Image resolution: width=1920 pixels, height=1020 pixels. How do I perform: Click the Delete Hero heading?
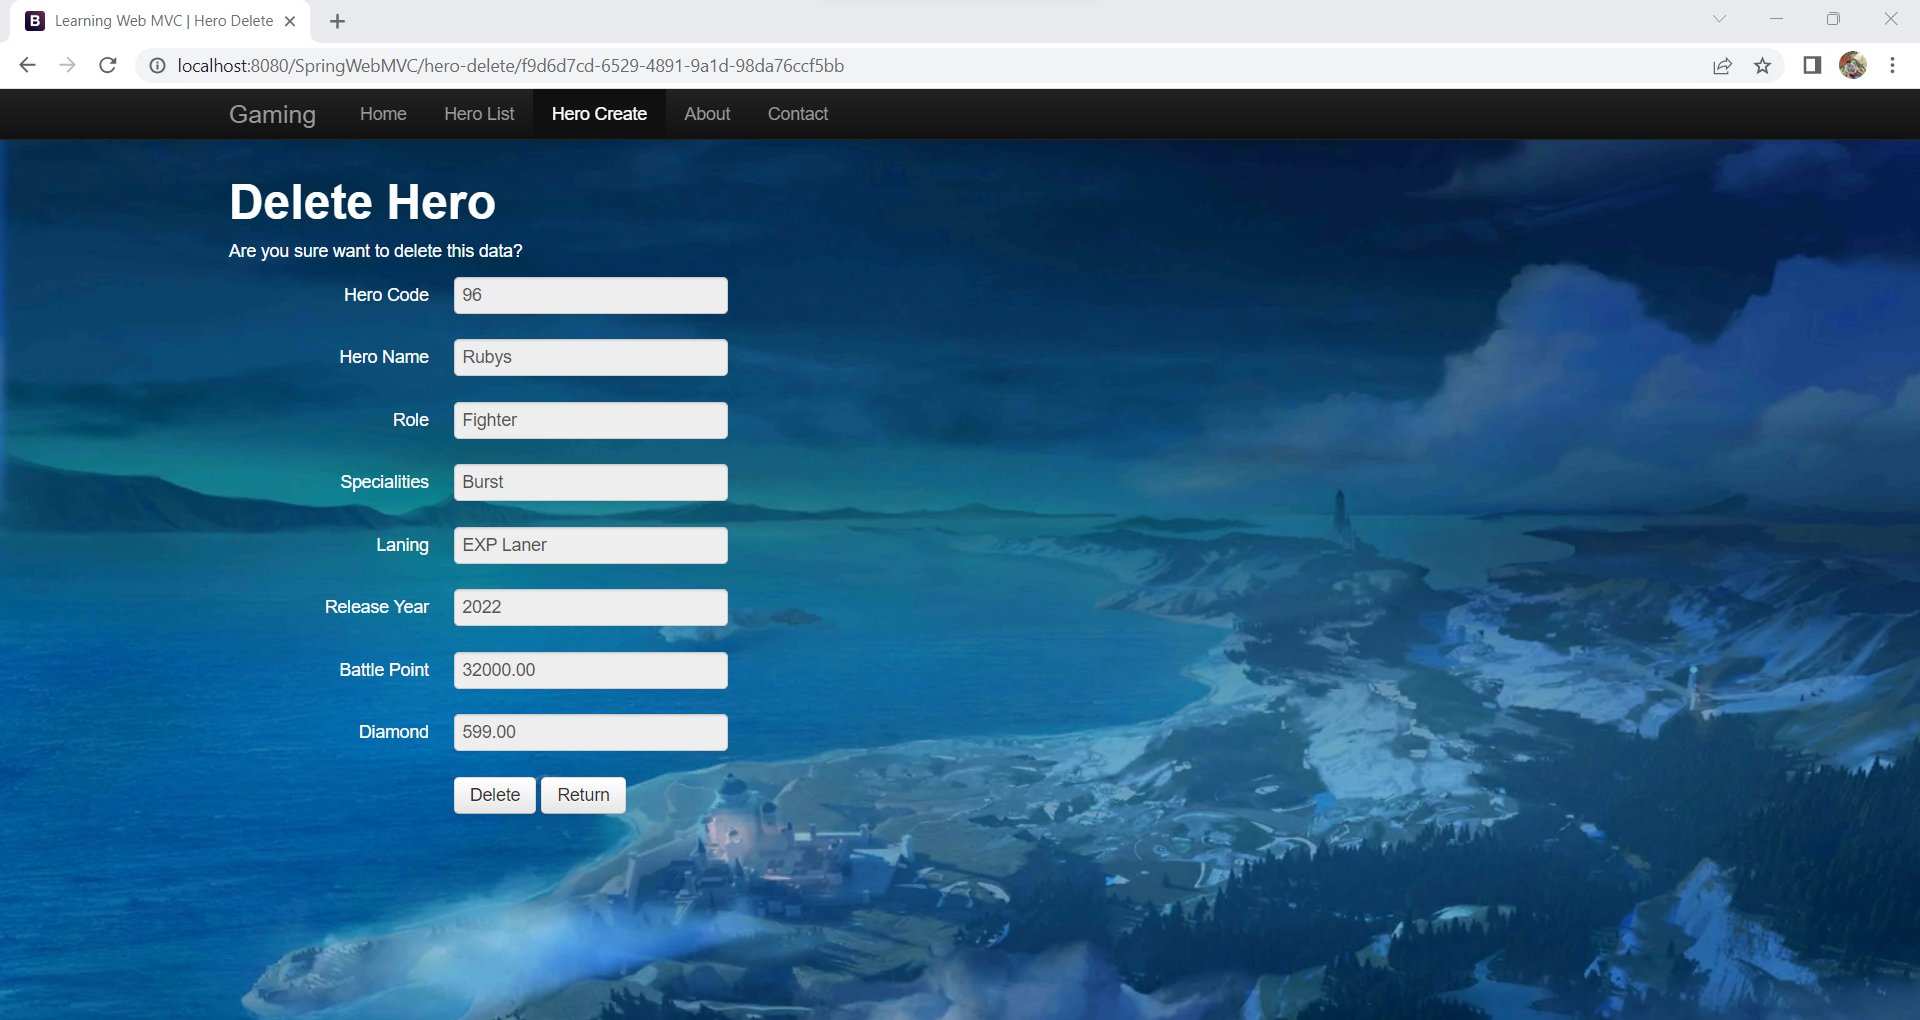pos(362,202)
